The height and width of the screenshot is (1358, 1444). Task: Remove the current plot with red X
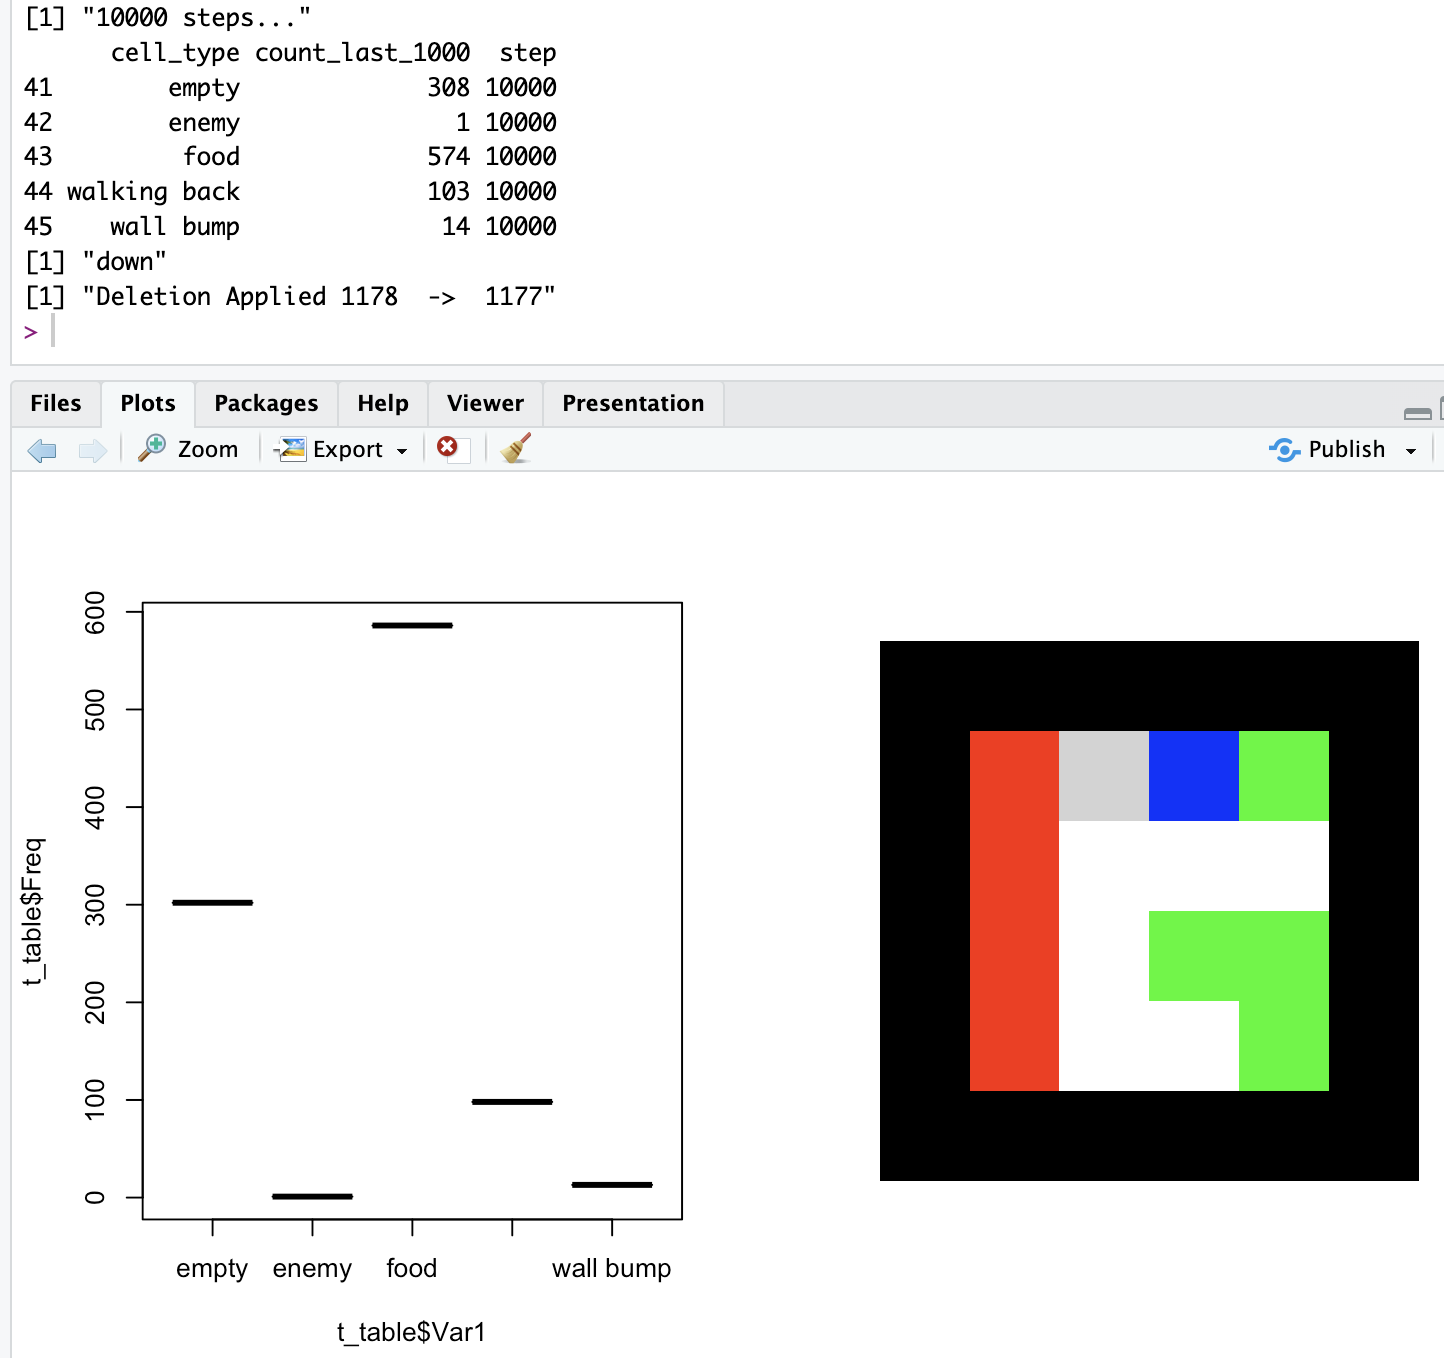click(447, 448)
